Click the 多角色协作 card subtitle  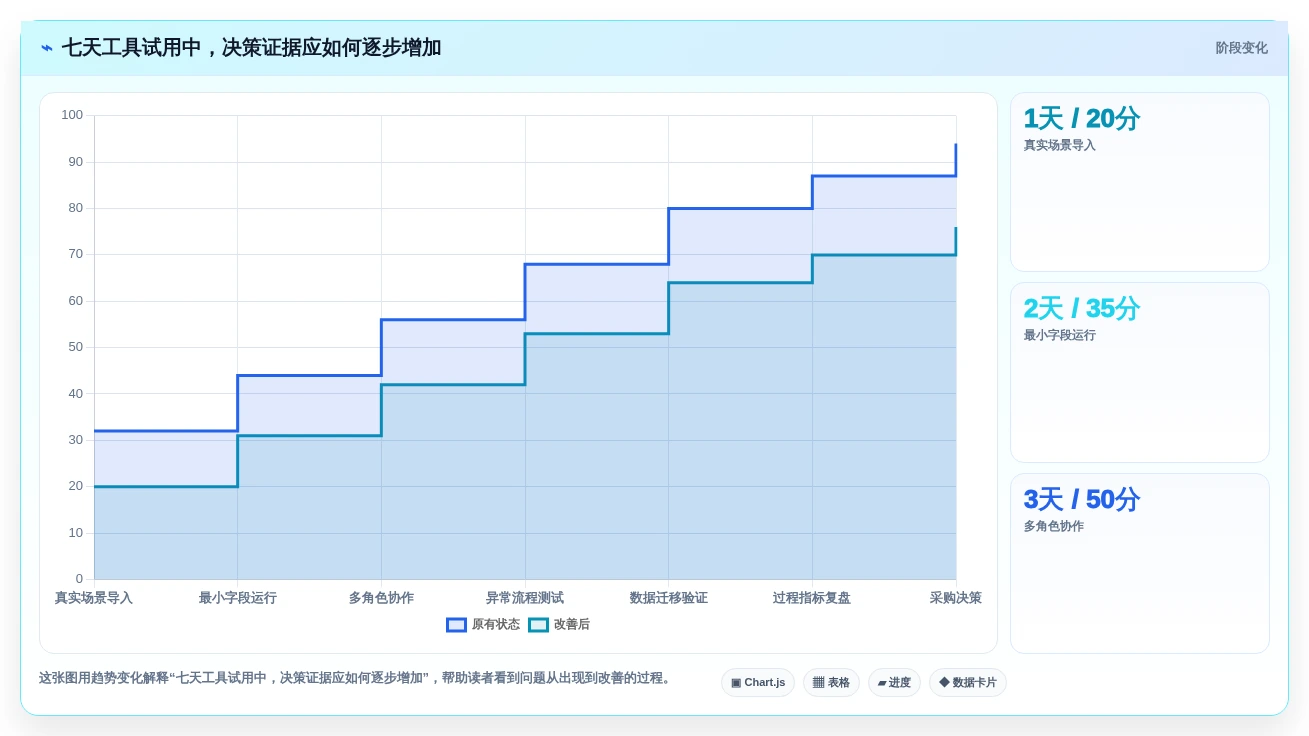(1053, 526)
